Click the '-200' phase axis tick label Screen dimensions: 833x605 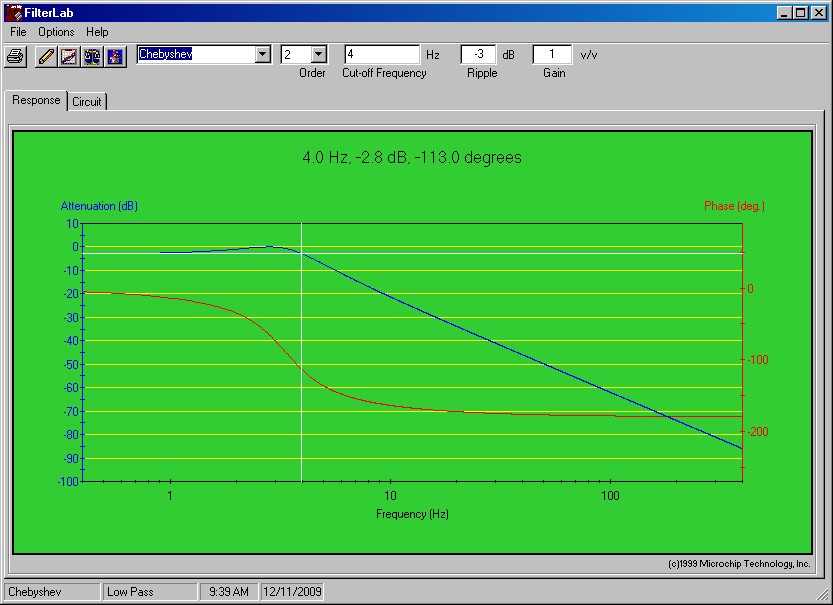point(758,431)
